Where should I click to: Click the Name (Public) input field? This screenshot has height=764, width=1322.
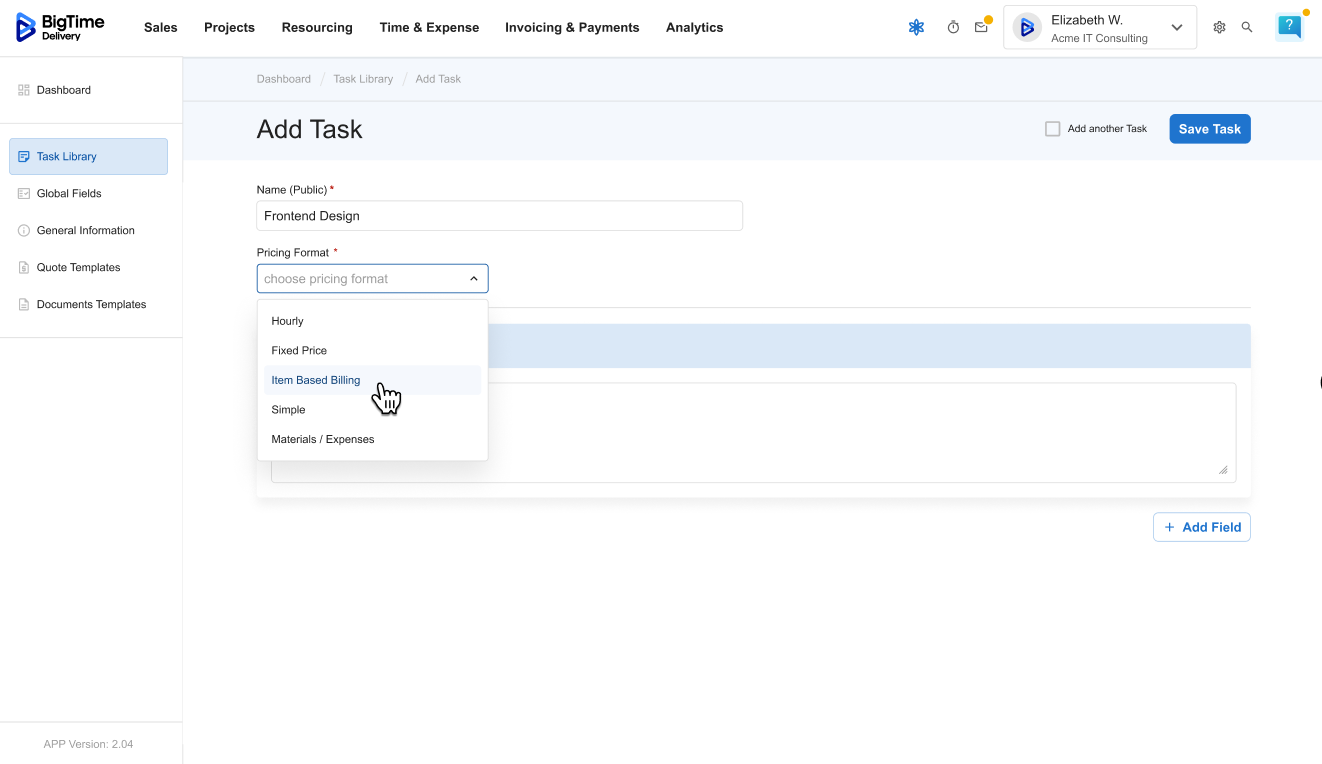499,216
